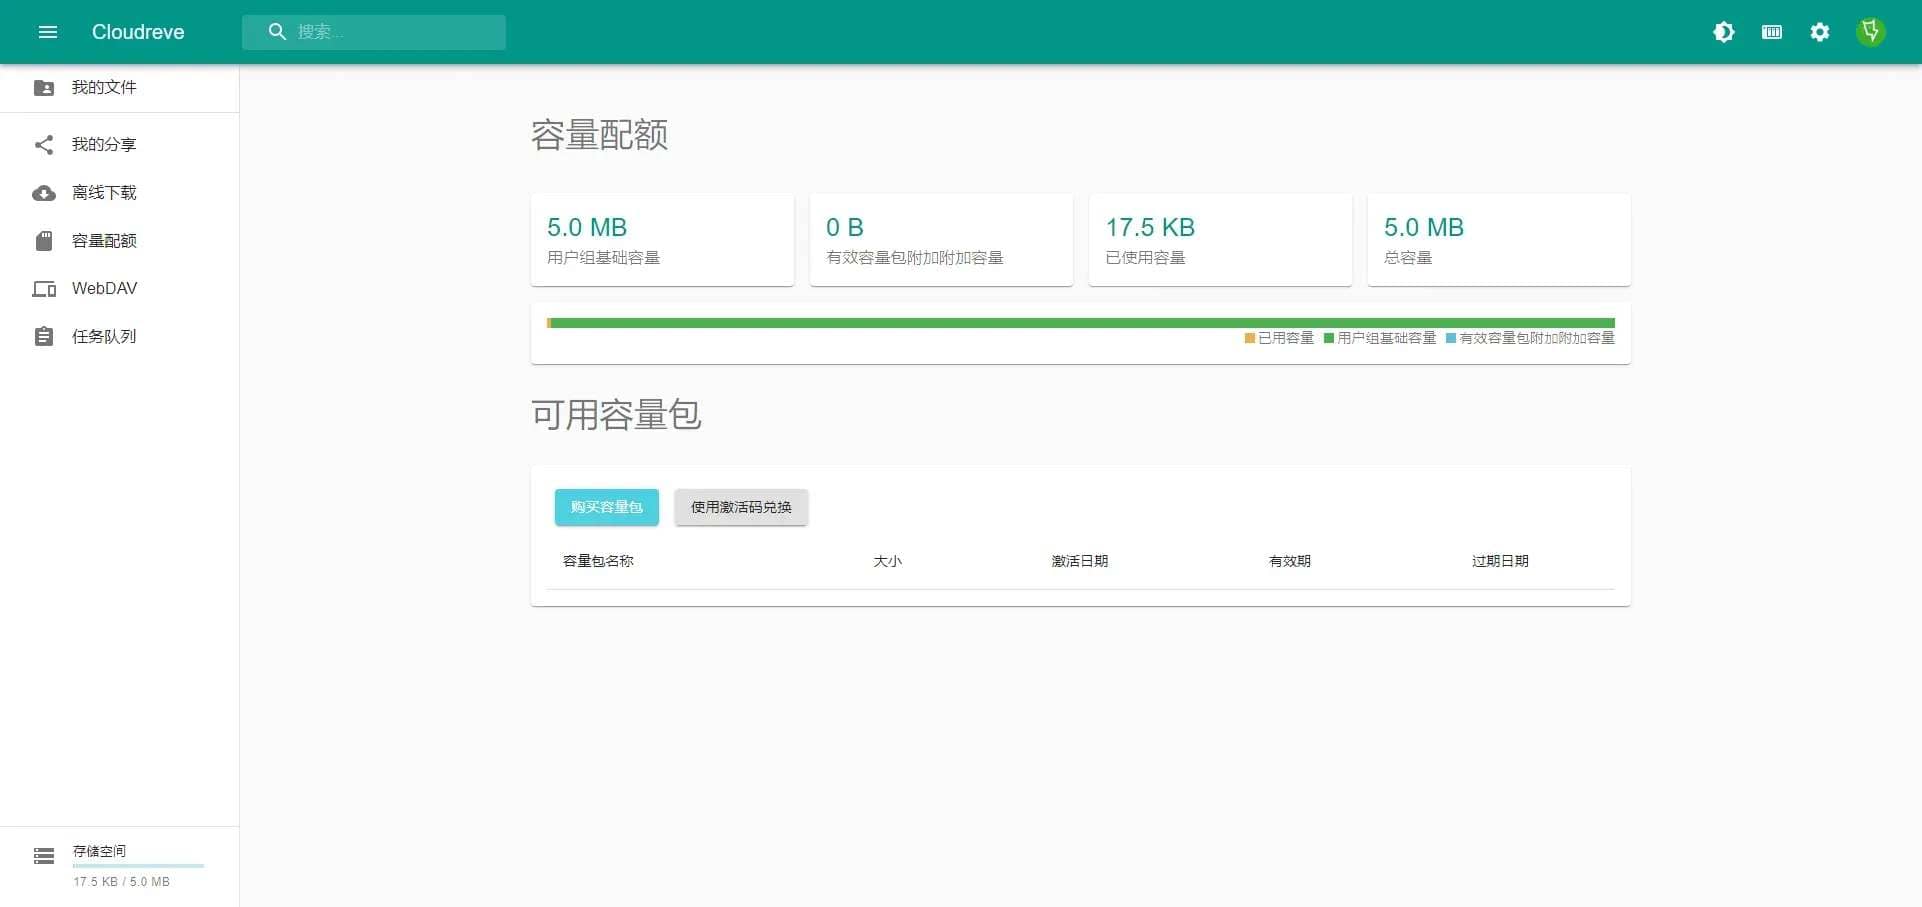
Task: Click the cloud download icon for 离线下载
Action: pyautogui.click(x=44, y=193)
